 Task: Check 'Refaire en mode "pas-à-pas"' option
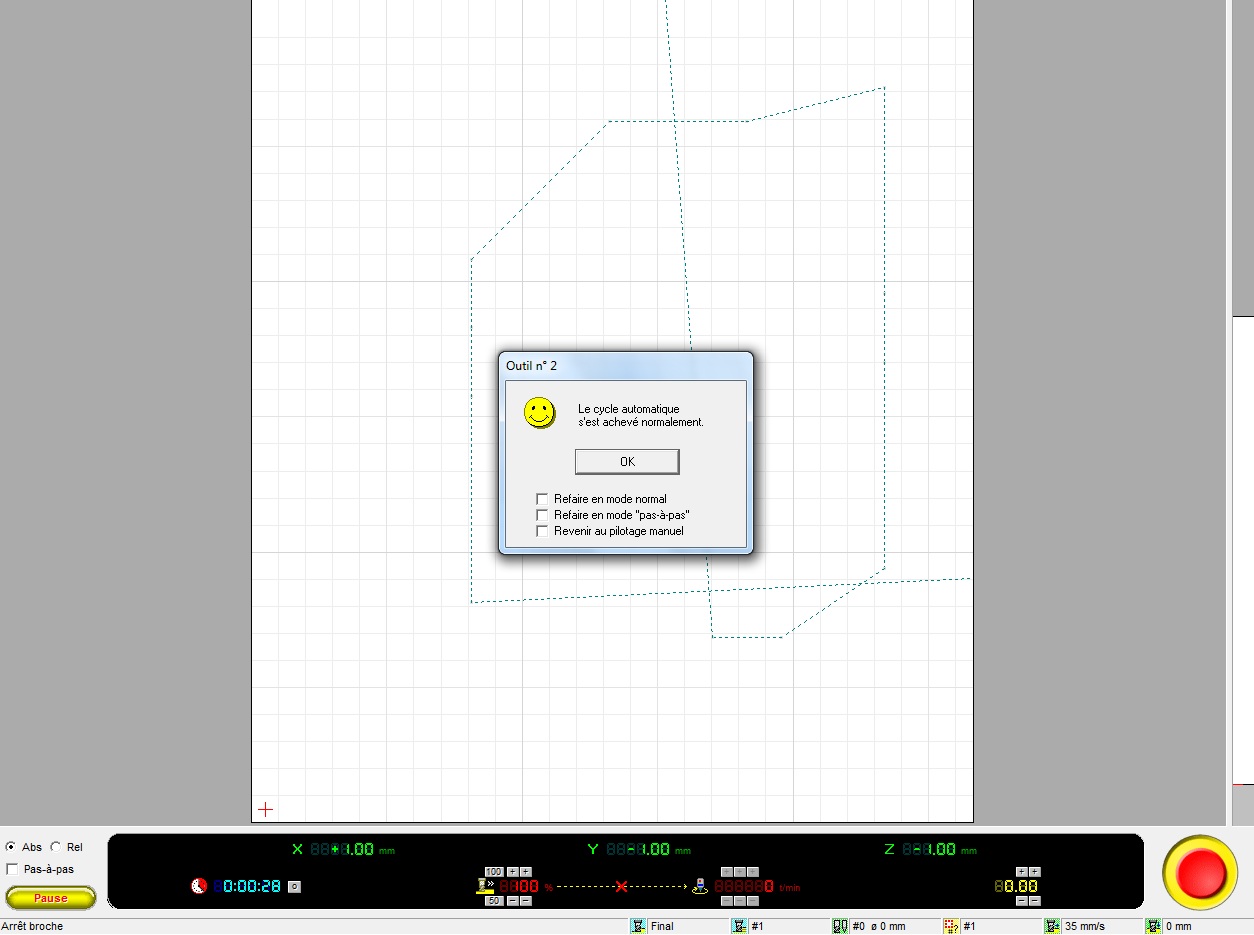542,515
